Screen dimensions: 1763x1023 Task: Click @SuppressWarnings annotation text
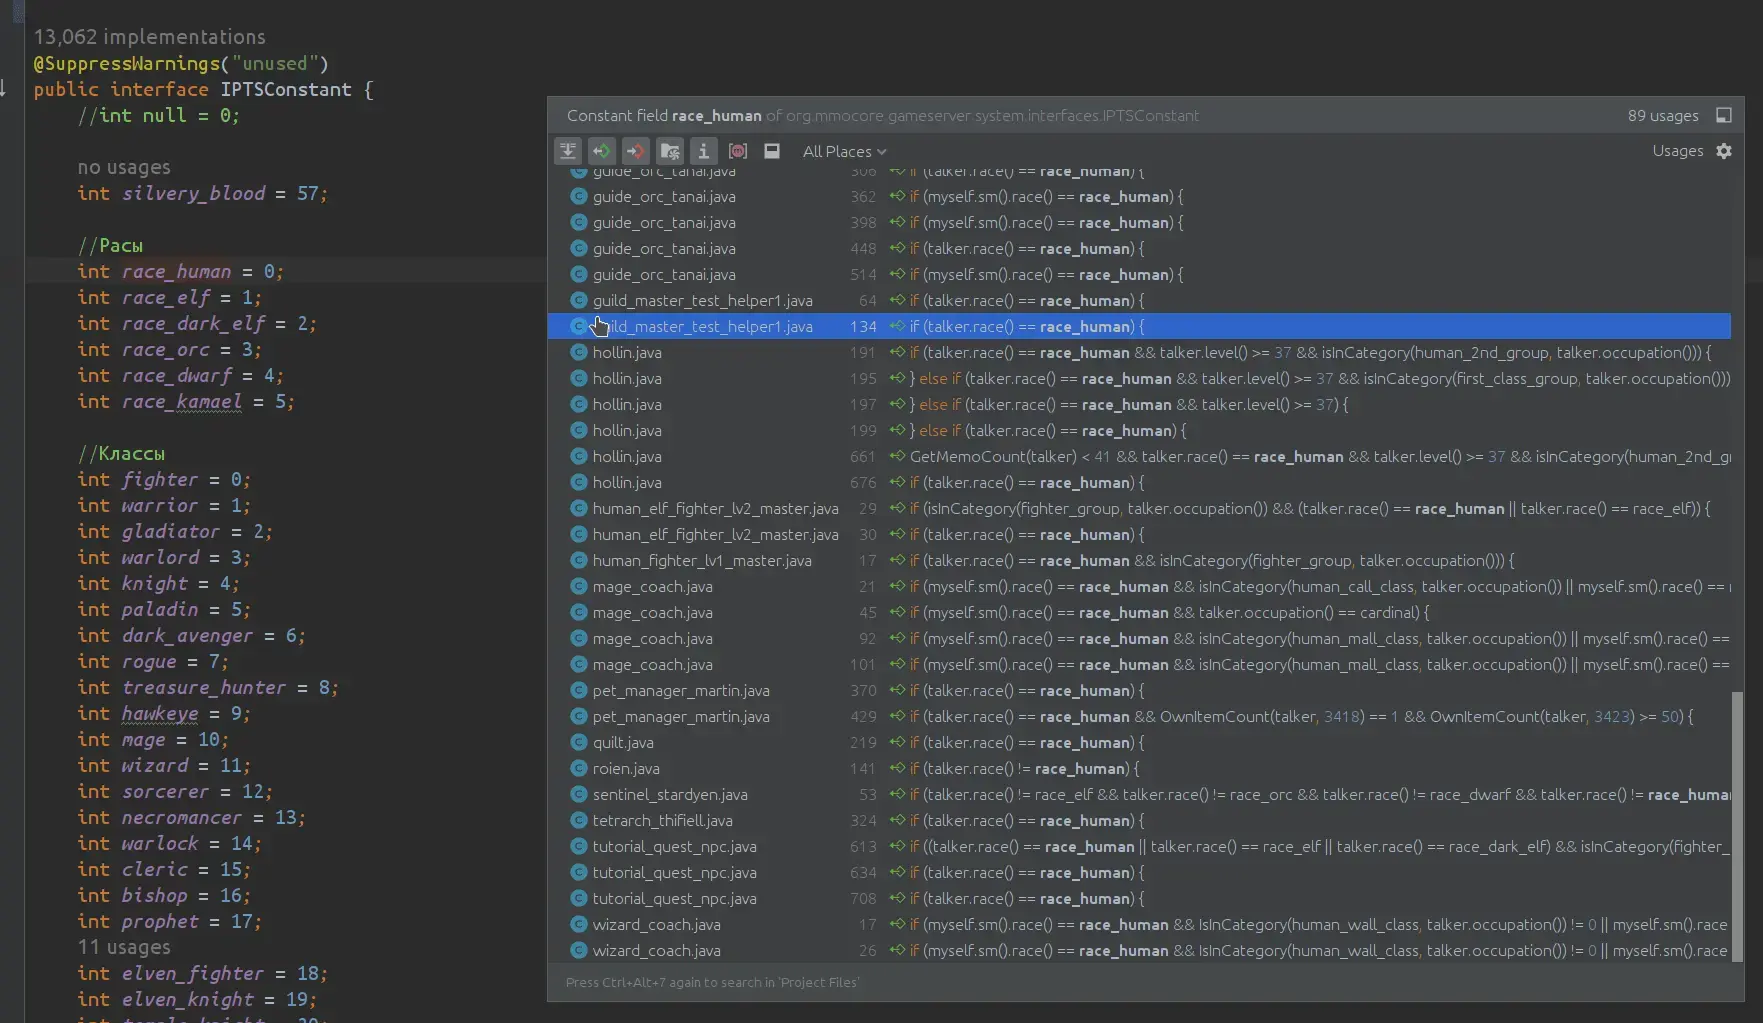pyautogui.click(x=126, y=63)
